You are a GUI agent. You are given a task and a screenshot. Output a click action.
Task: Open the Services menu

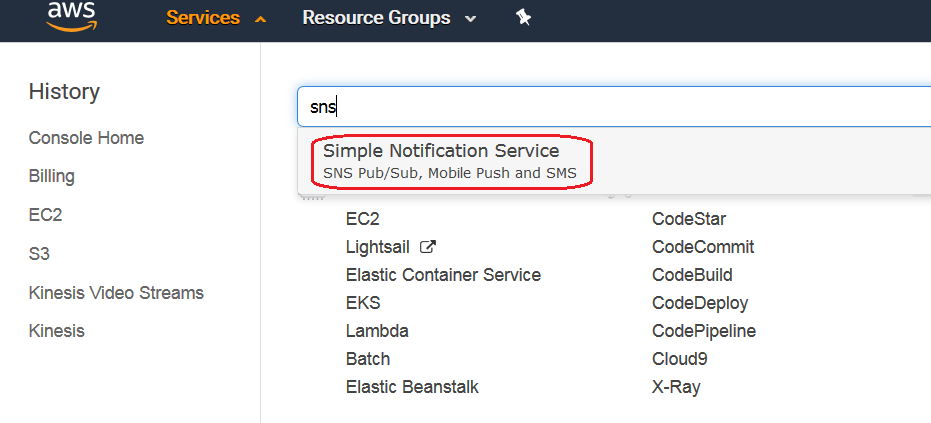[x=203, y=18]
